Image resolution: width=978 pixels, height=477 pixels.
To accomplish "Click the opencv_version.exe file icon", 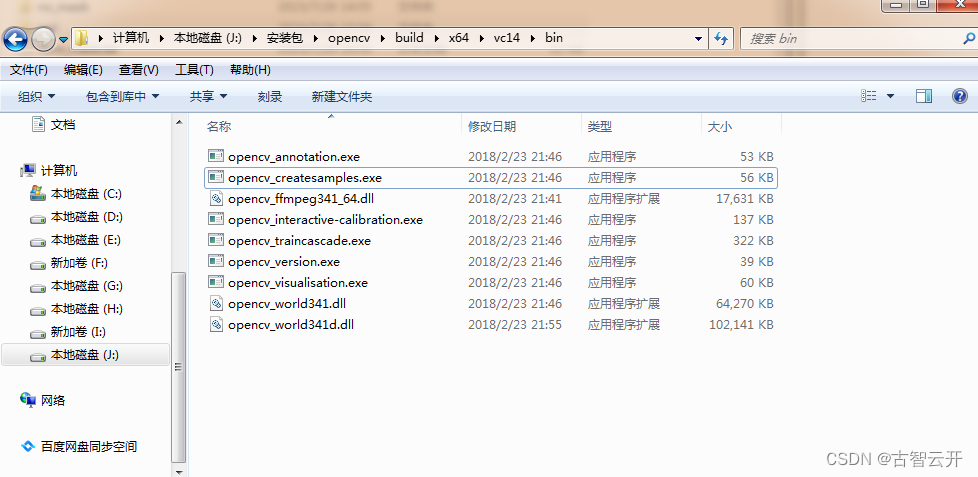I will (216, 261).
